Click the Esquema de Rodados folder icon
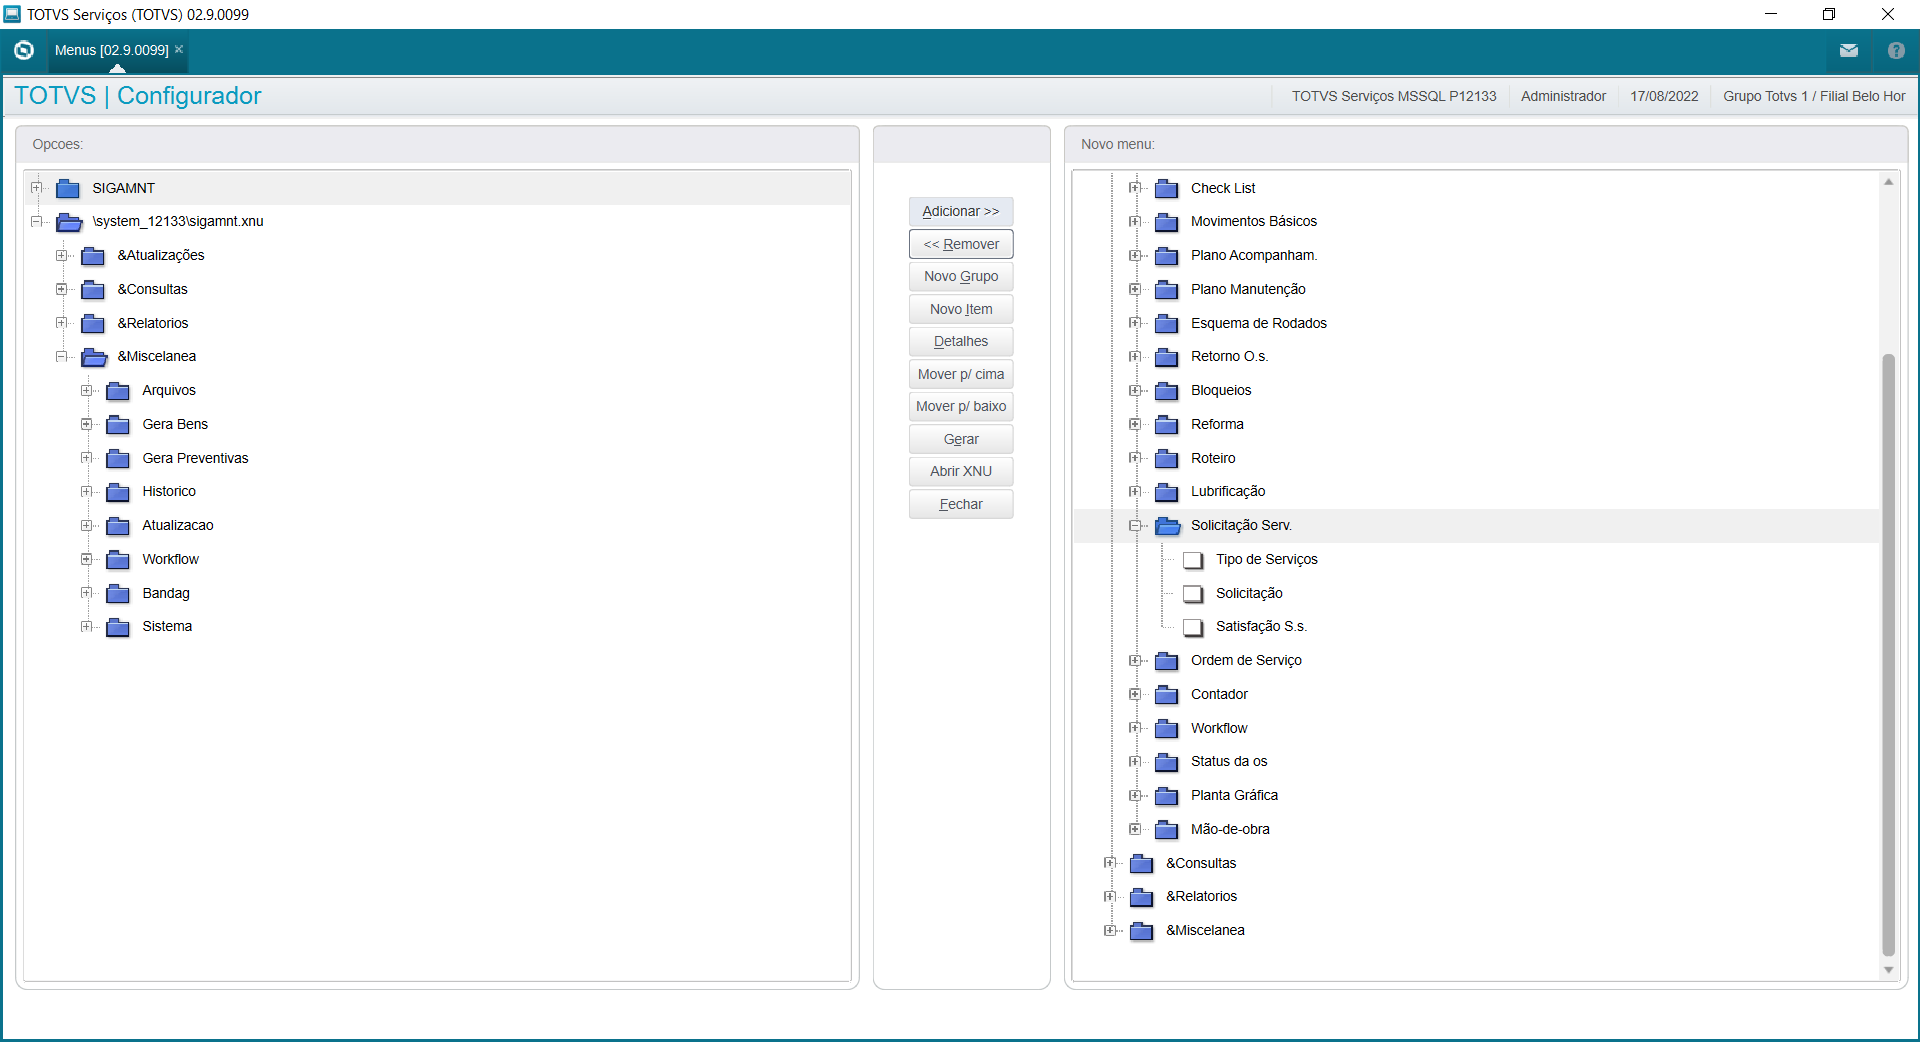 (1167, 324)
